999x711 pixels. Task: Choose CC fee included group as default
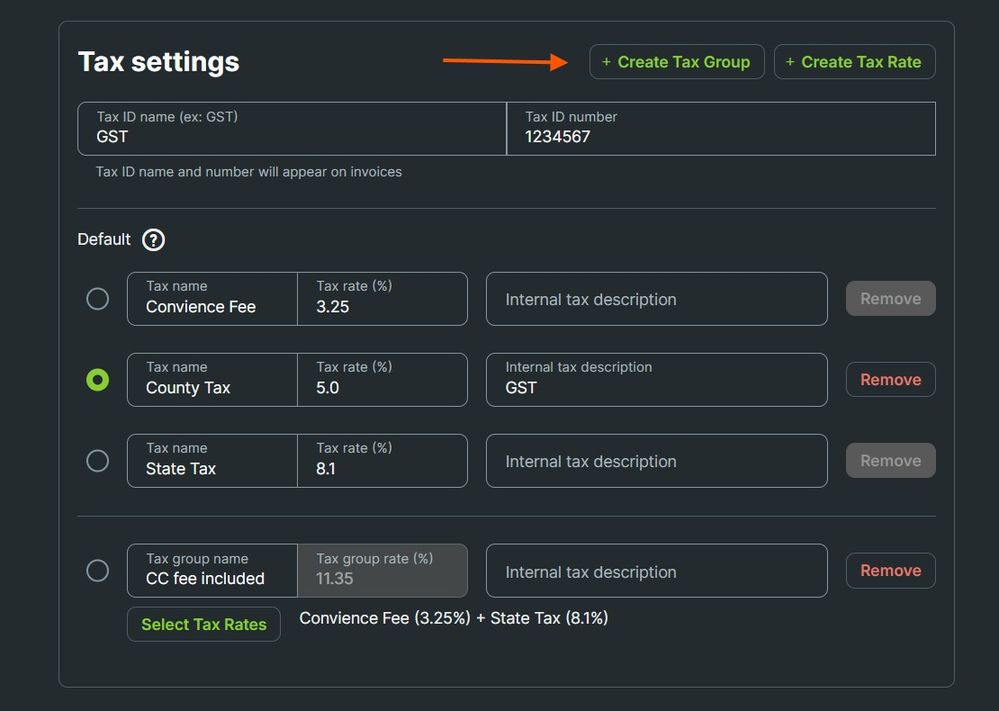coord(98,571)
